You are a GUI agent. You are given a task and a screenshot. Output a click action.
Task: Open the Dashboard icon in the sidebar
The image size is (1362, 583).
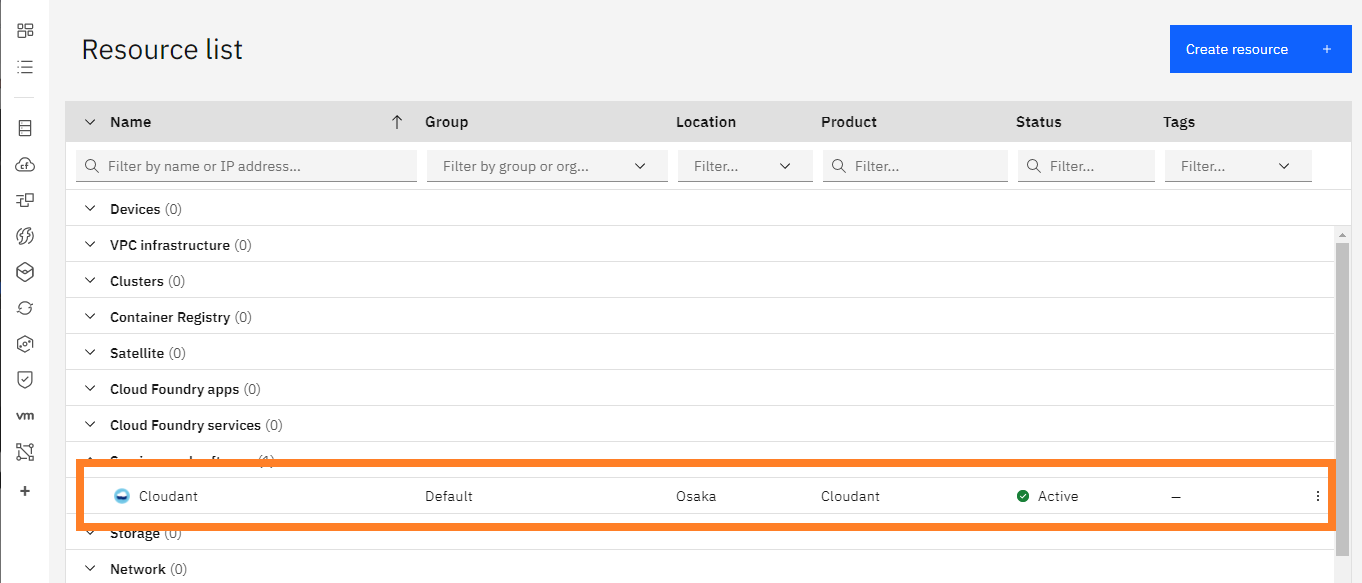coord(25,31)
